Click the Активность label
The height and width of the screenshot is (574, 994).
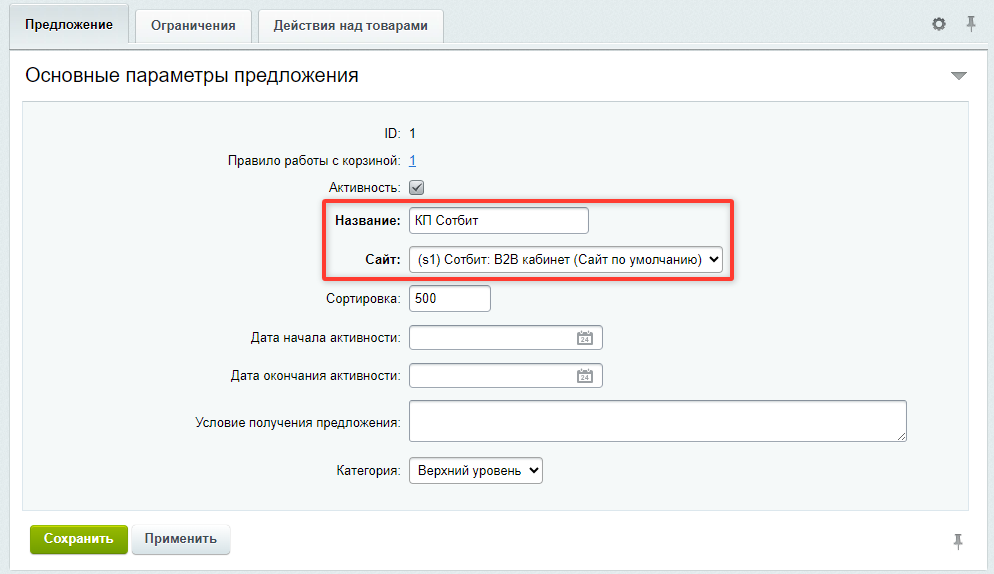(365, 188)
